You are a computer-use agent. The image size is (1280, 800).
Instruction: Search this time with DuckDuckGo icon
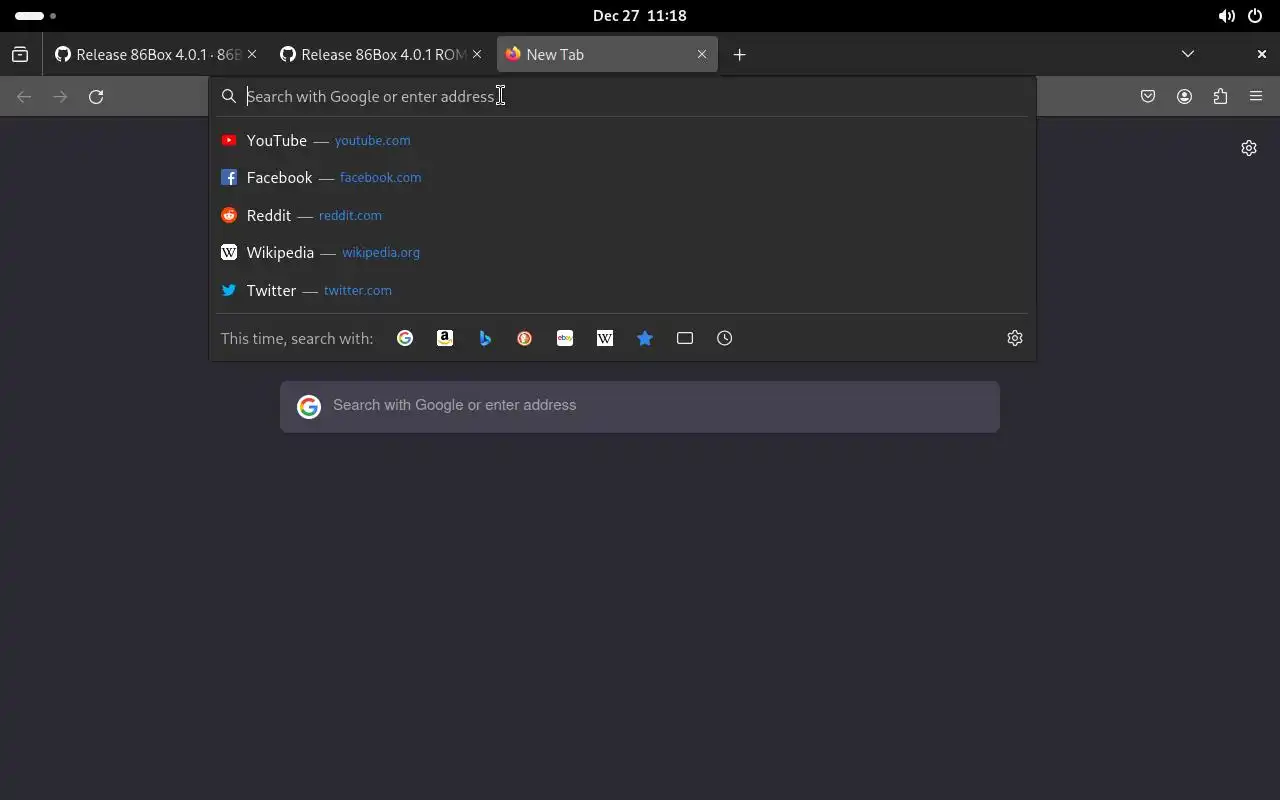pyautogui.click(x=525, y=338)
